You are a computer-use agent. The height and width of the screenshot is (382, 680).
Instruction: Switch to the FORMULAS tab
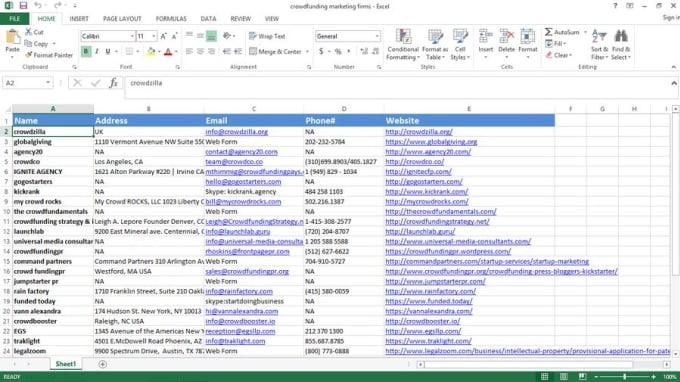171,19
